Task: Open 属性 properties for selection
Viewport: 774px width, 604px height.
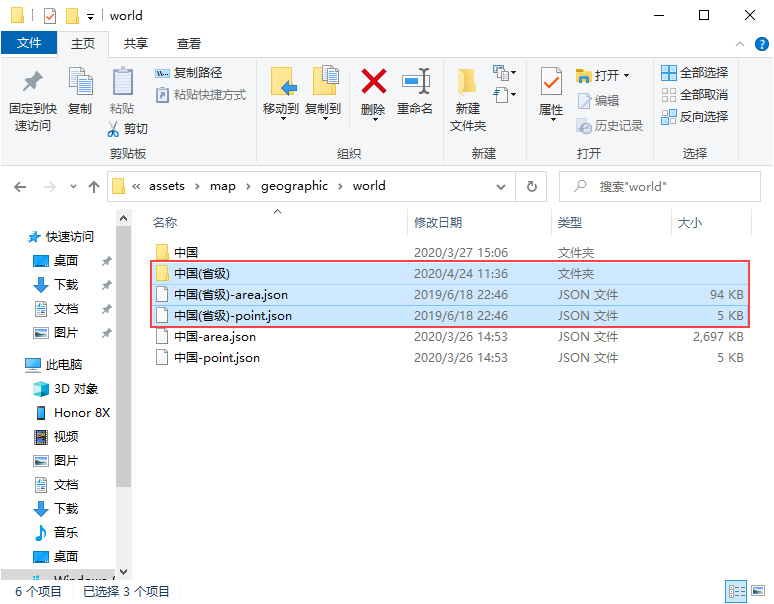Action: pyautogui.click(x=551, y=94)
